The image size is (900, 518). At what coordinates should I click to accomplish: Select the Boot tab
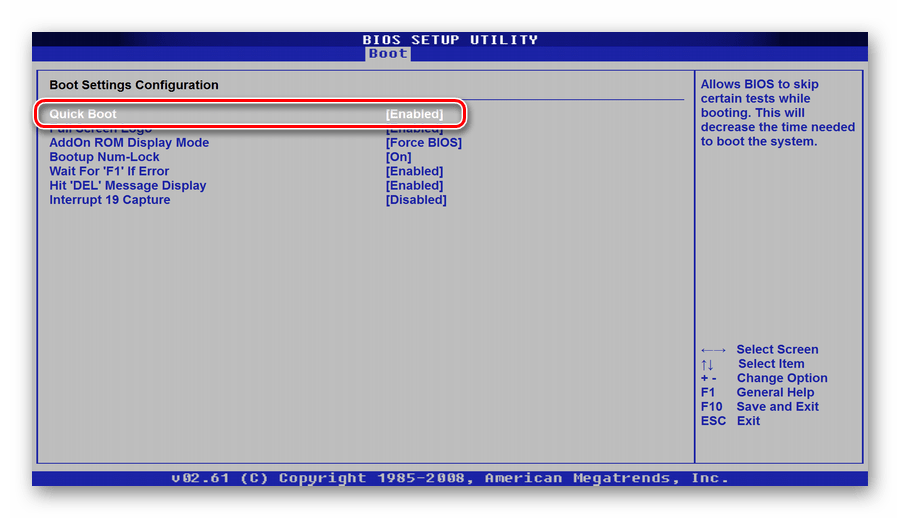point(388,53)
